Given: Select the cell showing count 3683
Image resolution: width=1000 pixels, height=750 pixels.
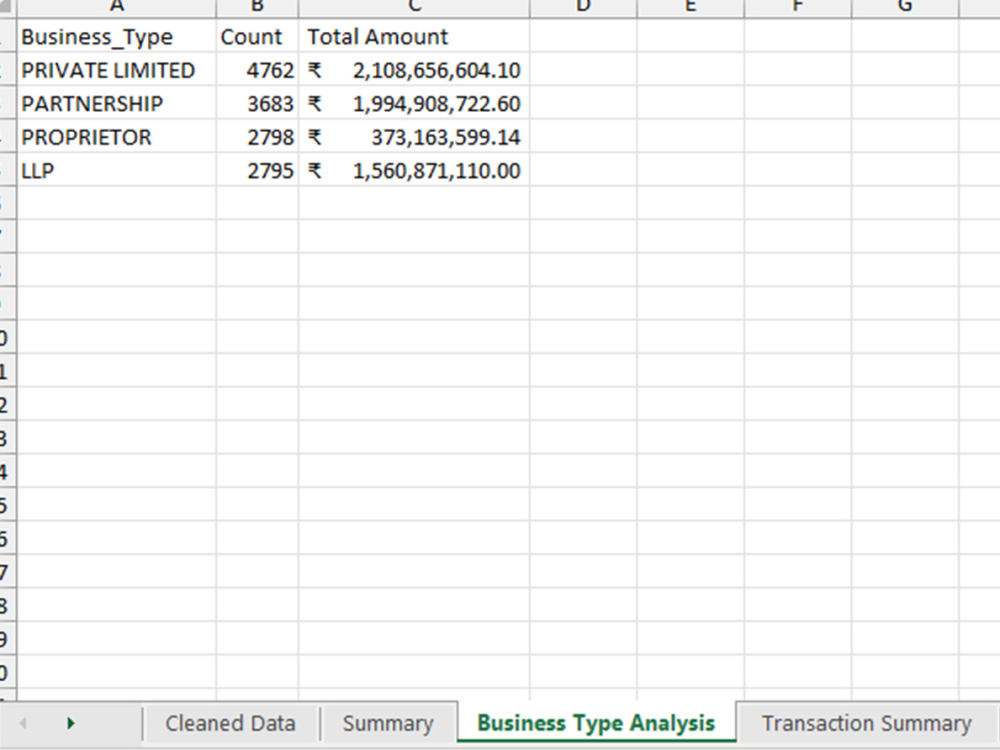Looking at the screenshot, I should click(x=257, y=103).
